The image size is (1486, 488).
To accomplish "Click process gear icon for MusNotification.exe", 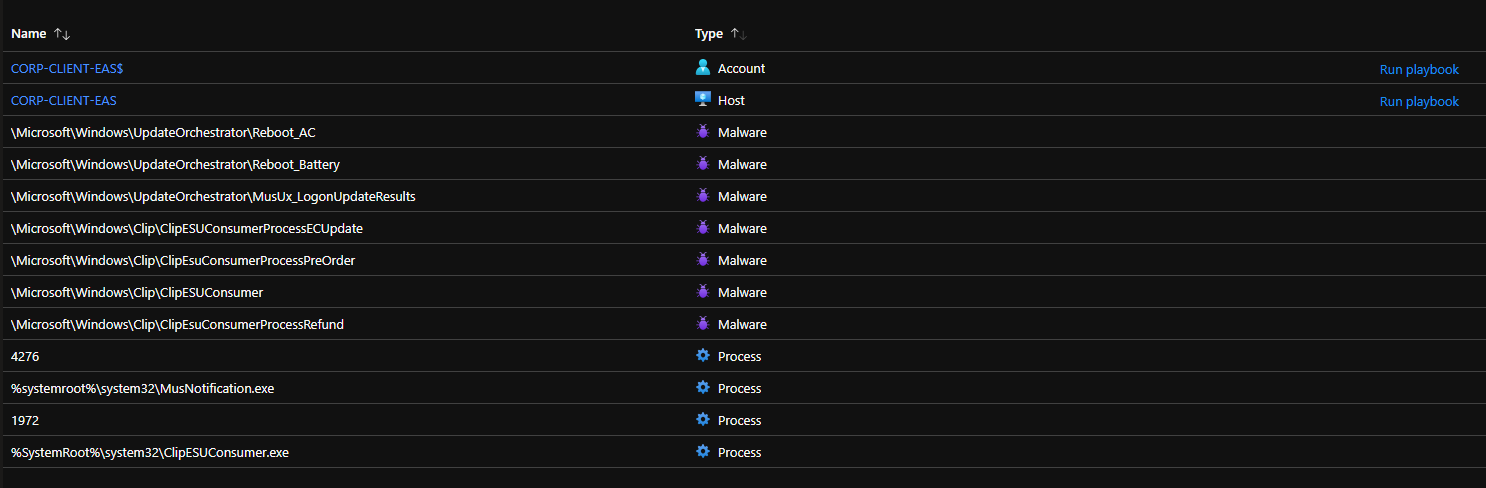I will click(x=703, y=388).
